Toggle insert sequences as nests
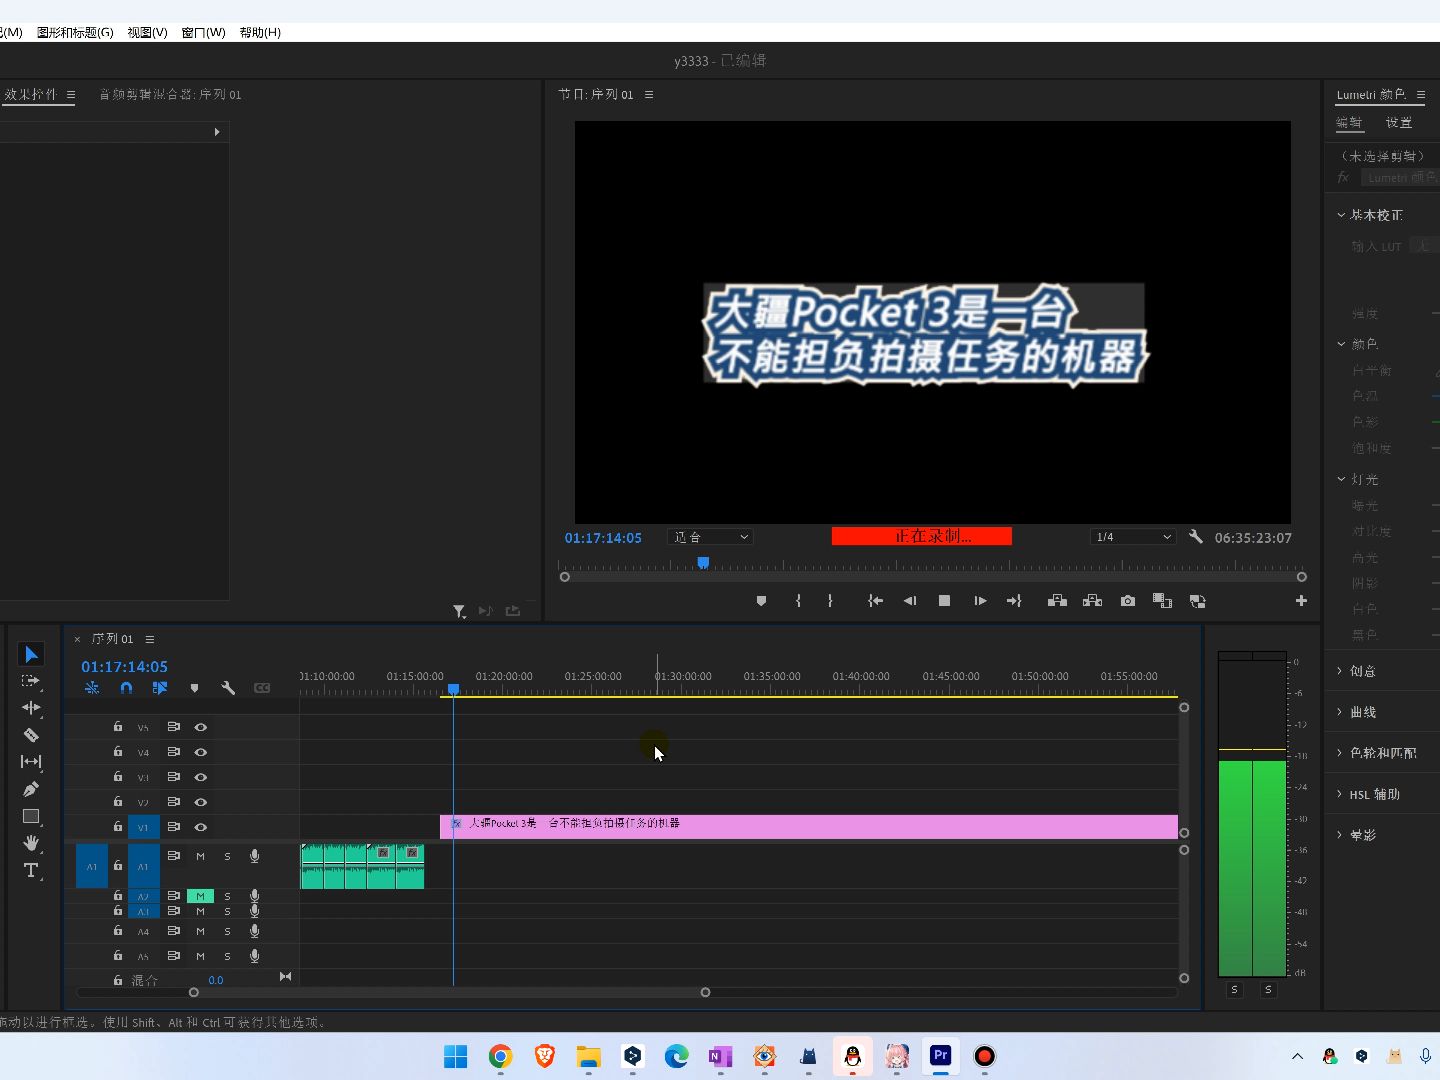 click(92, 688)
